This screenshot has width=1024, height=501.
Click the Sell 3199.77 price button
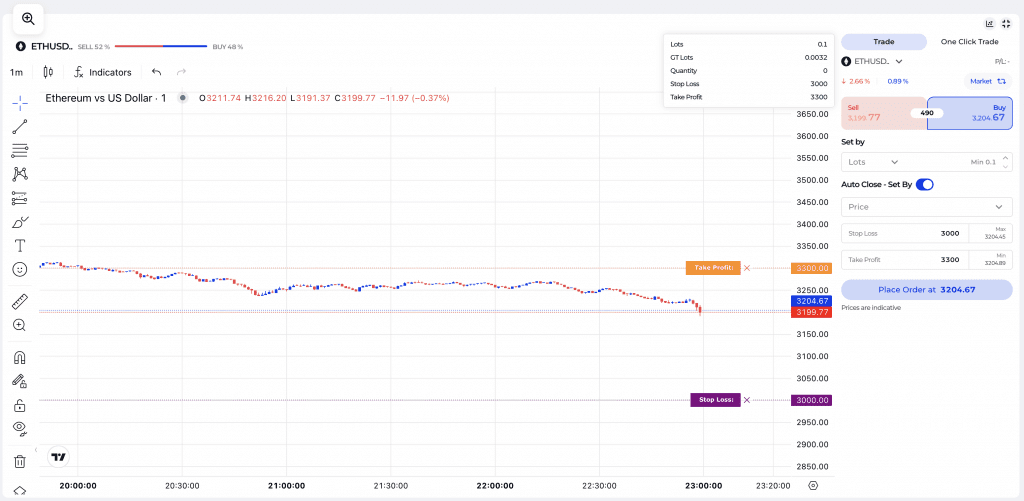pyautogui.click(x=882, y=113)
